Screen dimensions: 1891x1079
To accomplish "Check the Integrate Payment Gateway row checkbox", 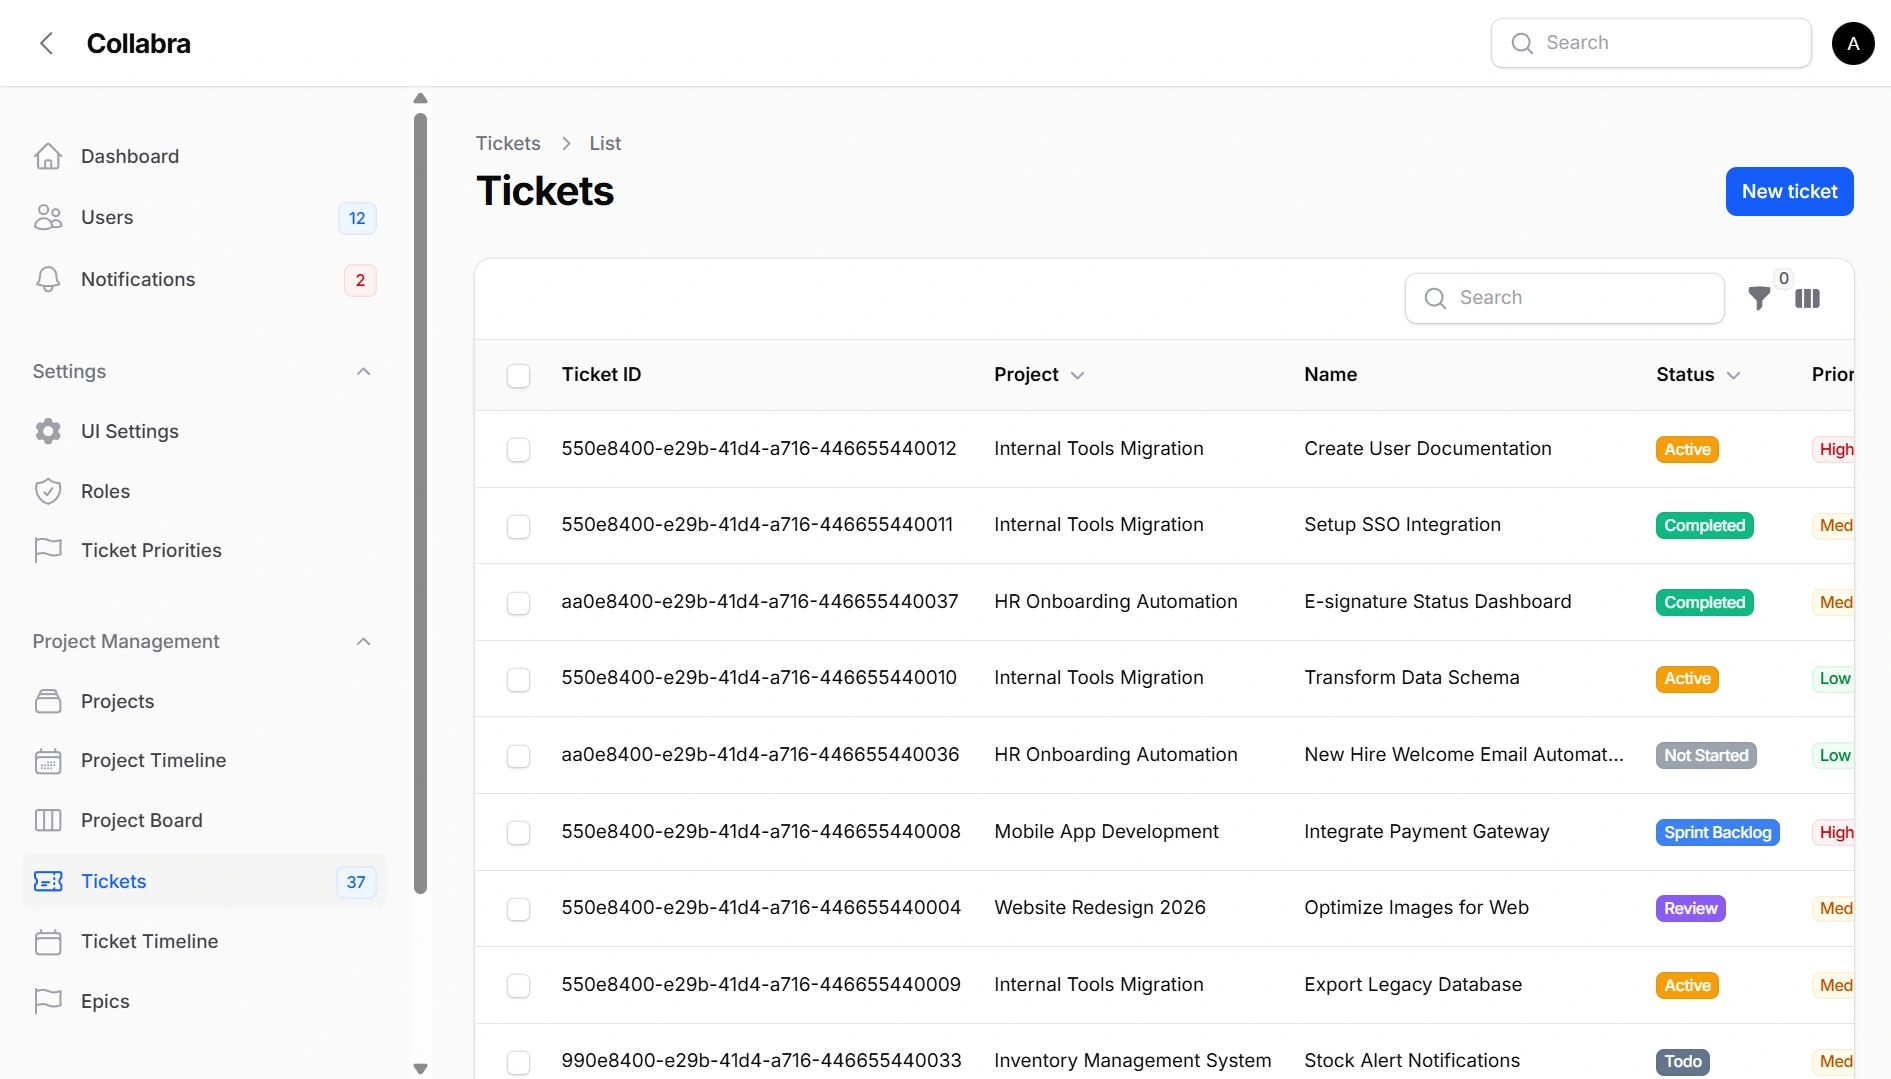I will pyautogui.click(x=518, y=832).
